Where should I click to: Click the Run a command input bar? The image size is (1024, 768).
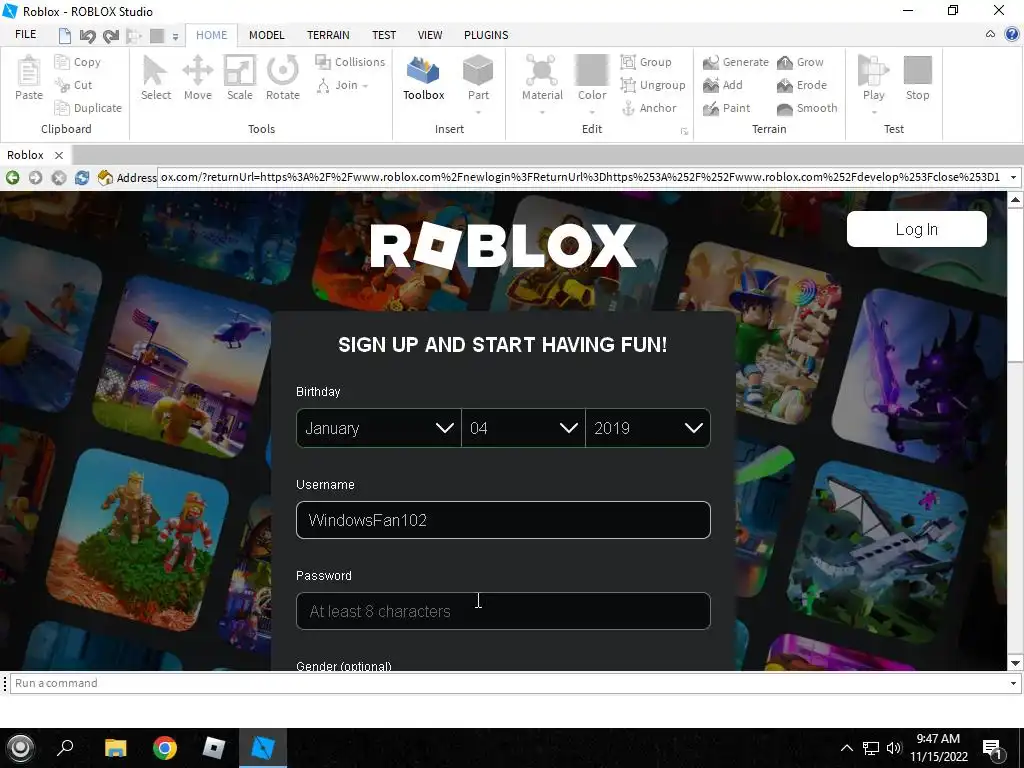click(x=507, y=683)
